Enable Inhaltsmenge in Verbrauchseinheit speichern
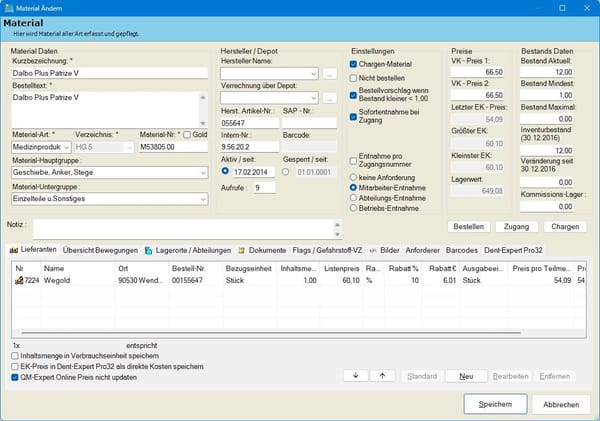The height and width of the screenshot is (421, 600). click(x=15, y=356)
